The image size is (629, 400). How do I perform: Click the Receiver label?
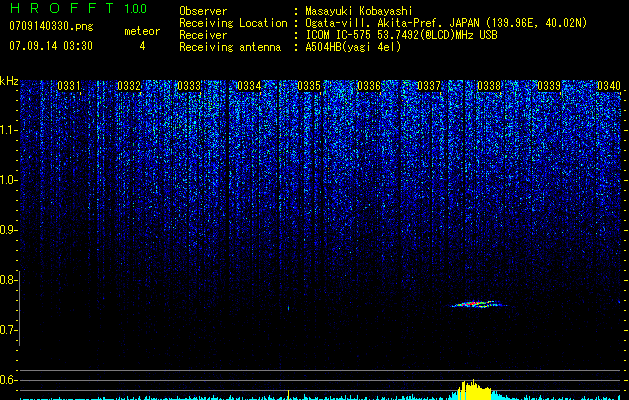point(203,35)
